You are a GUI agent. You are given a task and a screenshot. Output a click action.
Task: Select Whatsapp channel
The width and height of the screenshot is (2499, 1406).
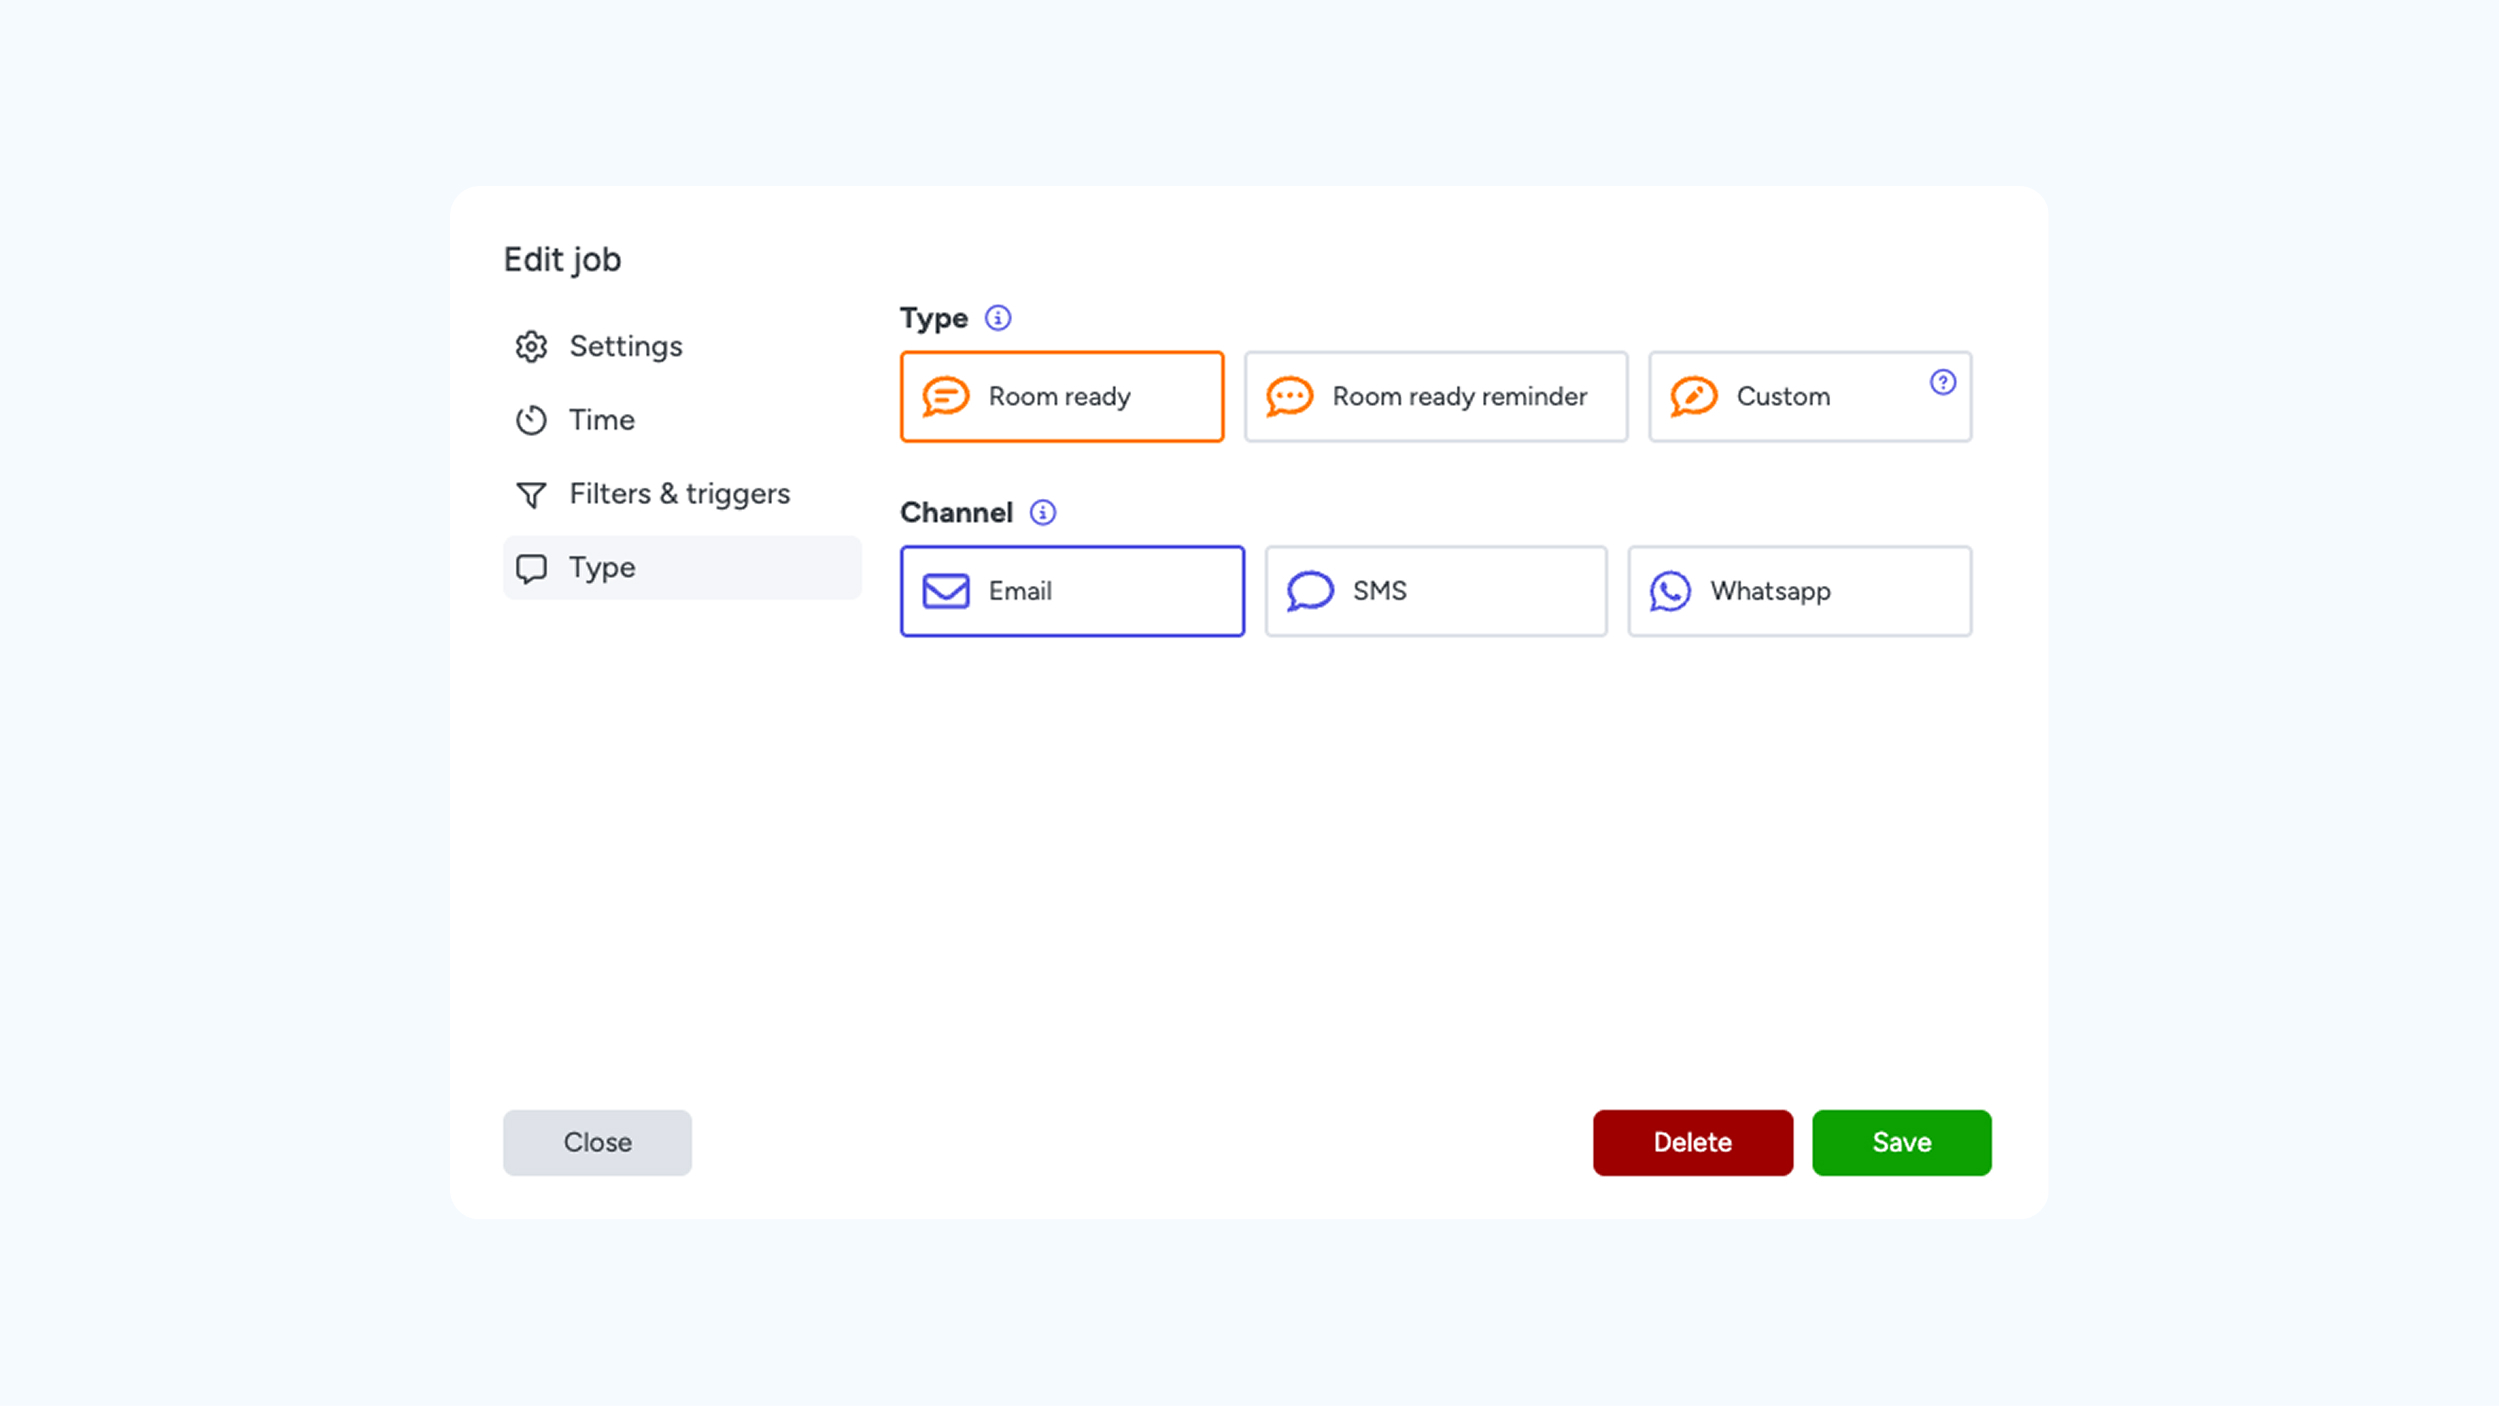(1799, 591)
